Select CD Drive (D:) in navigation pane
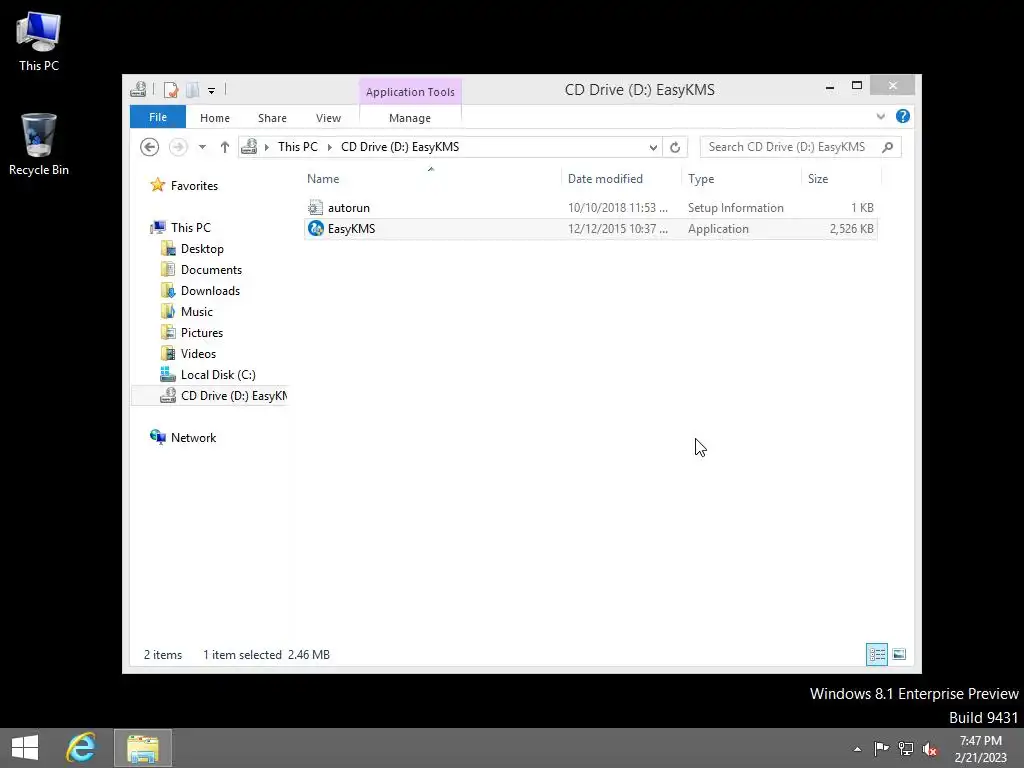Image resolution: width=1024 pixels, height=768 pixels. [x=209, y=396]
